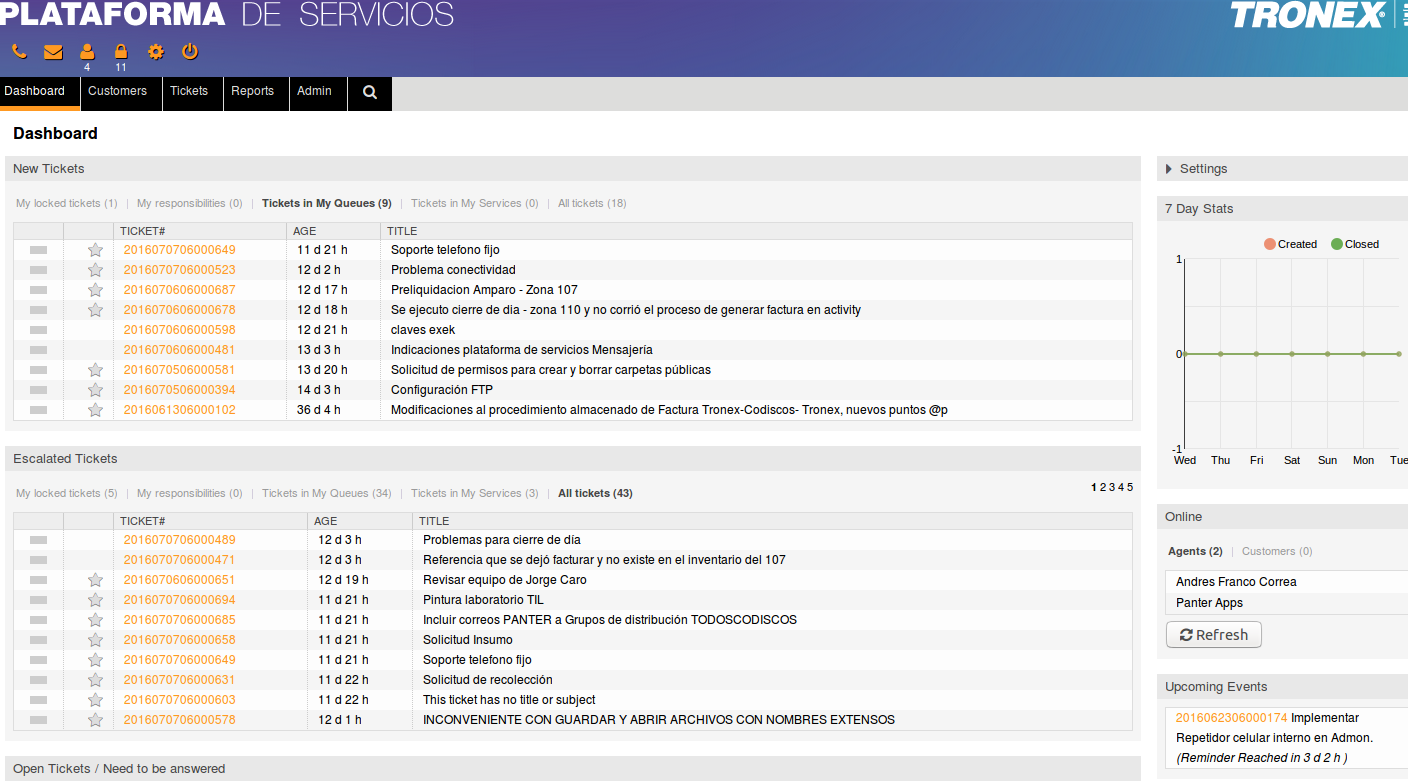Star the 'INCONVENIENTE CON GUARDAR' ticket
Viewport: 1408px width, 781px height.
(95, 720)
